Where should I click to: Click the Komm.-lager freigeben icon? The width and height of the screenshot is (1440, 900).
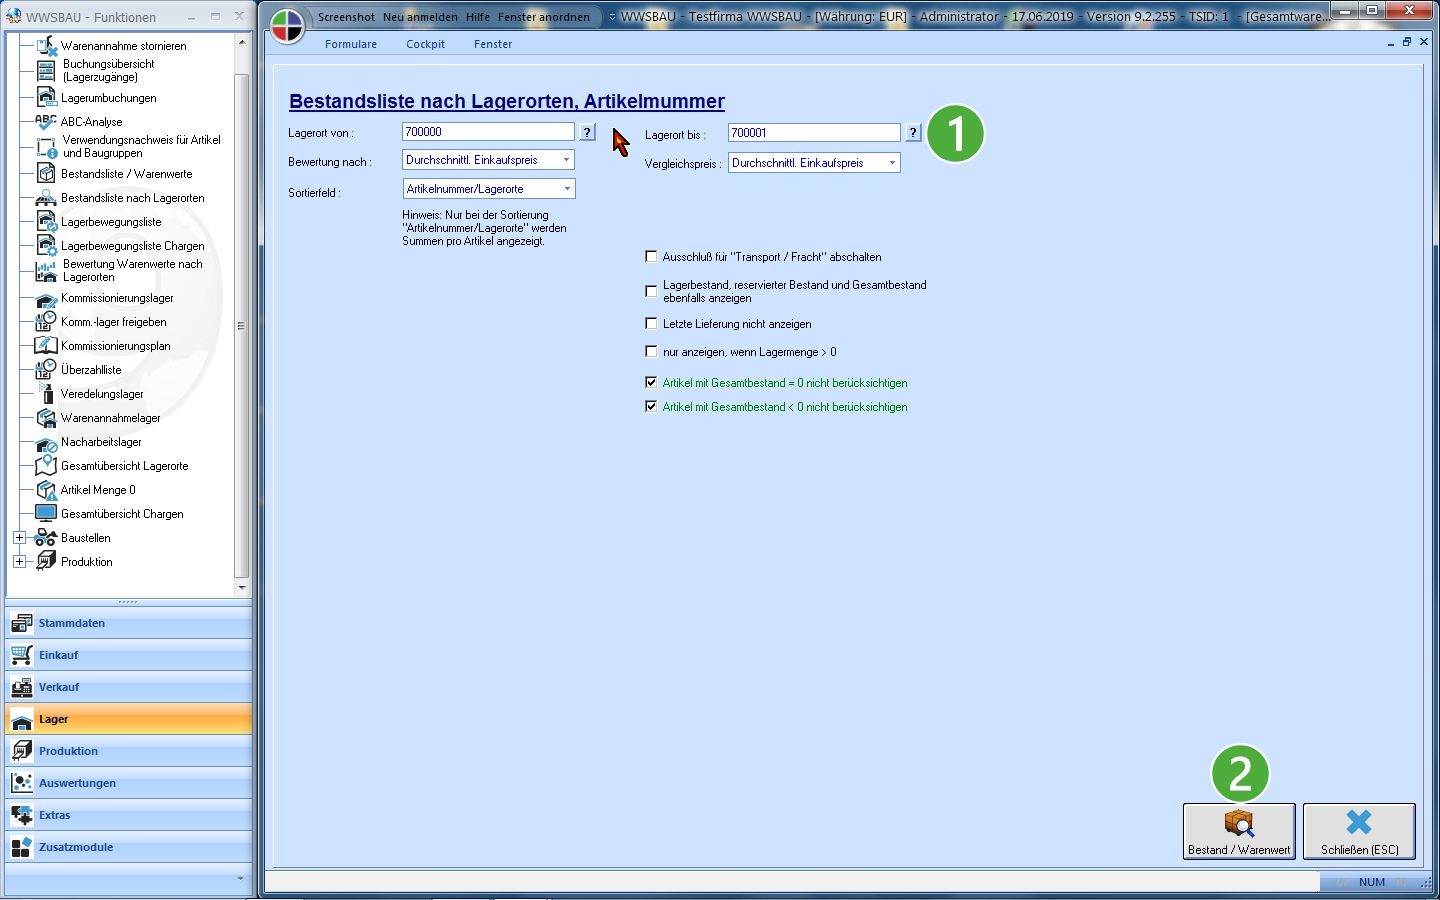[46, 322]
